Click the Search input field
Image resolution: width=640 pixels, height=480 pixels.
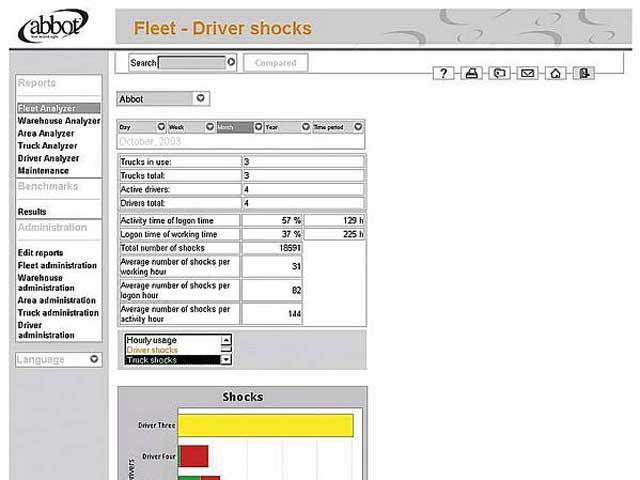tap(192, 62)
